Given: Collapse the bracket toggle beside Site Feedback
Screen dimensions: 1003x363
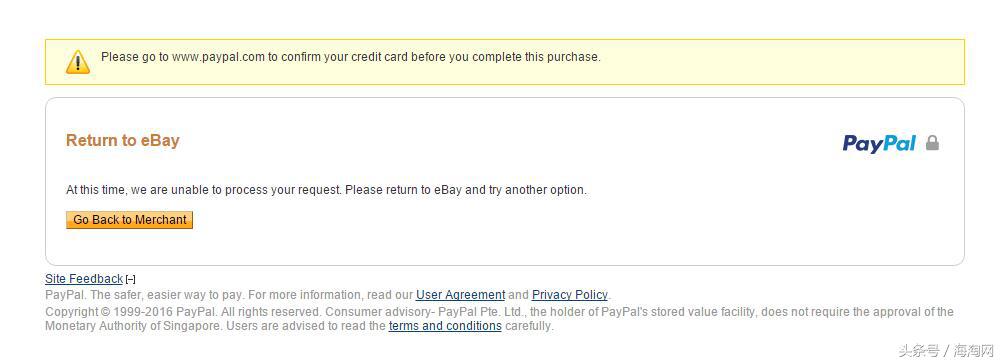Looking at the screenshot, I should pyautogui.click(x=130, y=279).
